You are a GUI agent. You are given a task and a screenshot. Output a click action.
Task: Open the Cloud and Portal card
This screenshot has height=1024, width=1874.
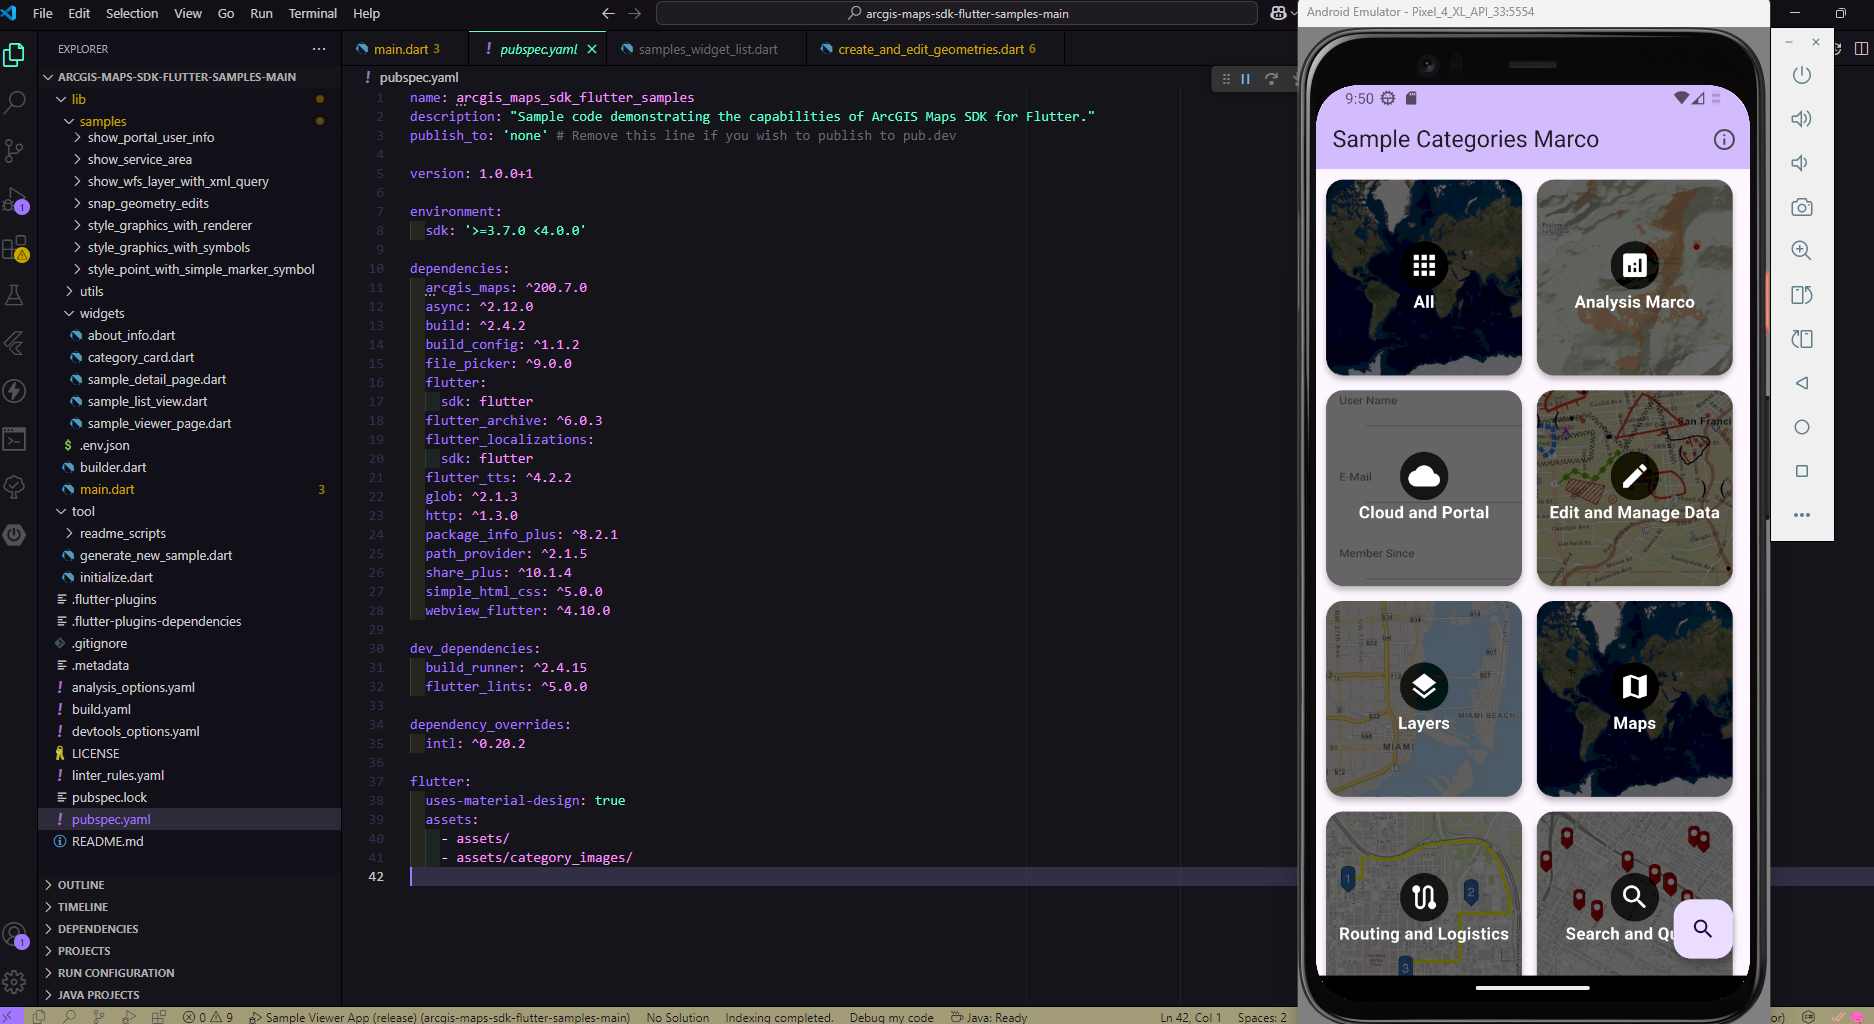pos(1424,488)
